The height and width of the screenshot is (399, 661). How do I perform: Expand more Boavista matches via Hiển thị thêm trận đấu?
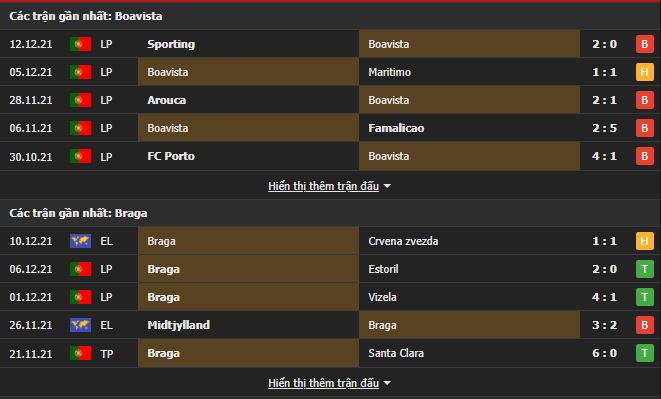323,186
